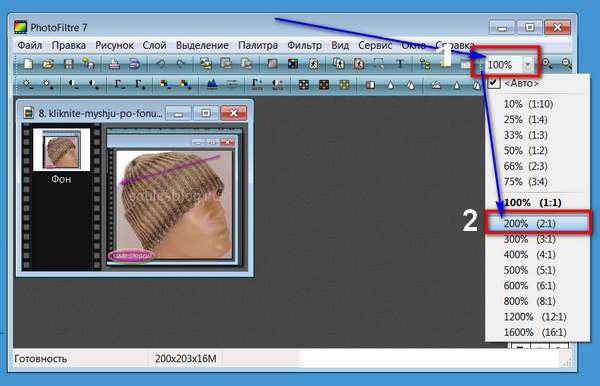600x386 pixels.
Task: Open a file with the folder icon
Action: (48, 64)
